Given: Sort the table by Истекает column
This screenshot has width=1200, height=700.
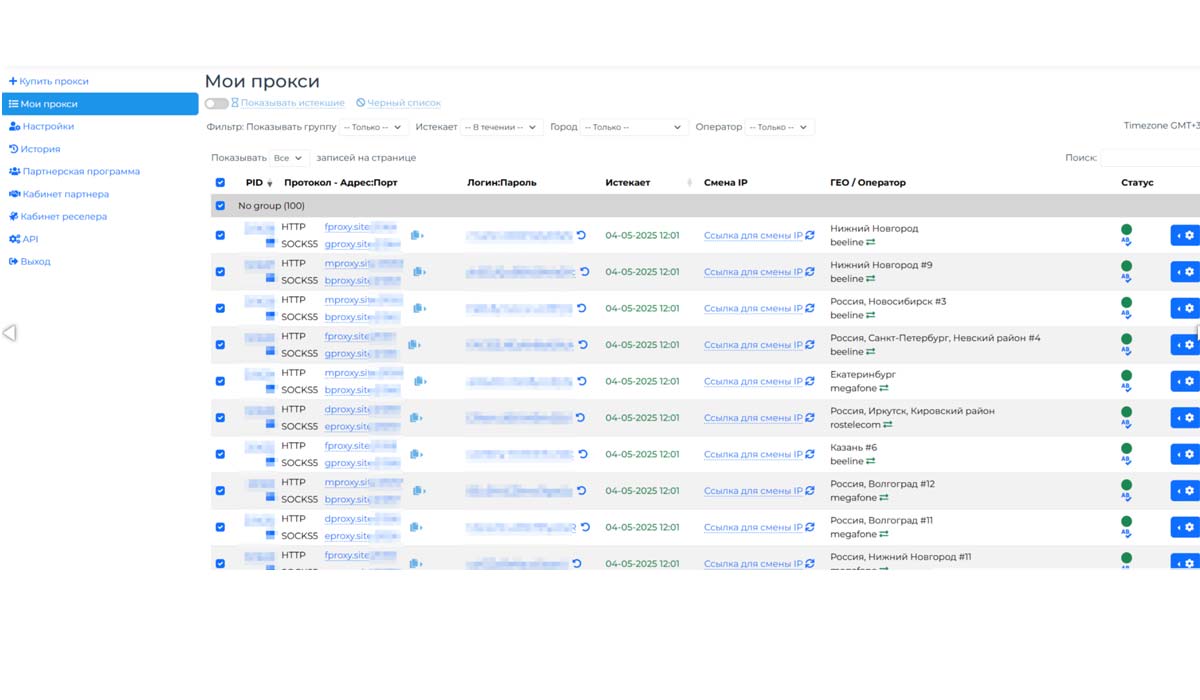Looking at the screenshot, I should [x=628, y=183].
